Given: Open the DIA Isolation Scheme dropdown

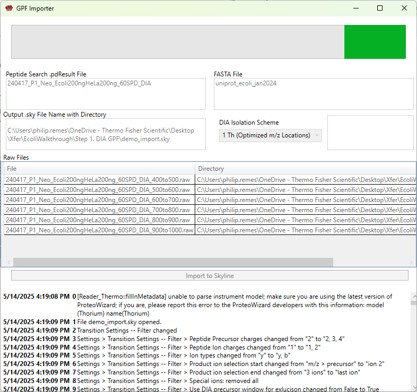Looking at the screenshot, I should (x=270, y=135).
